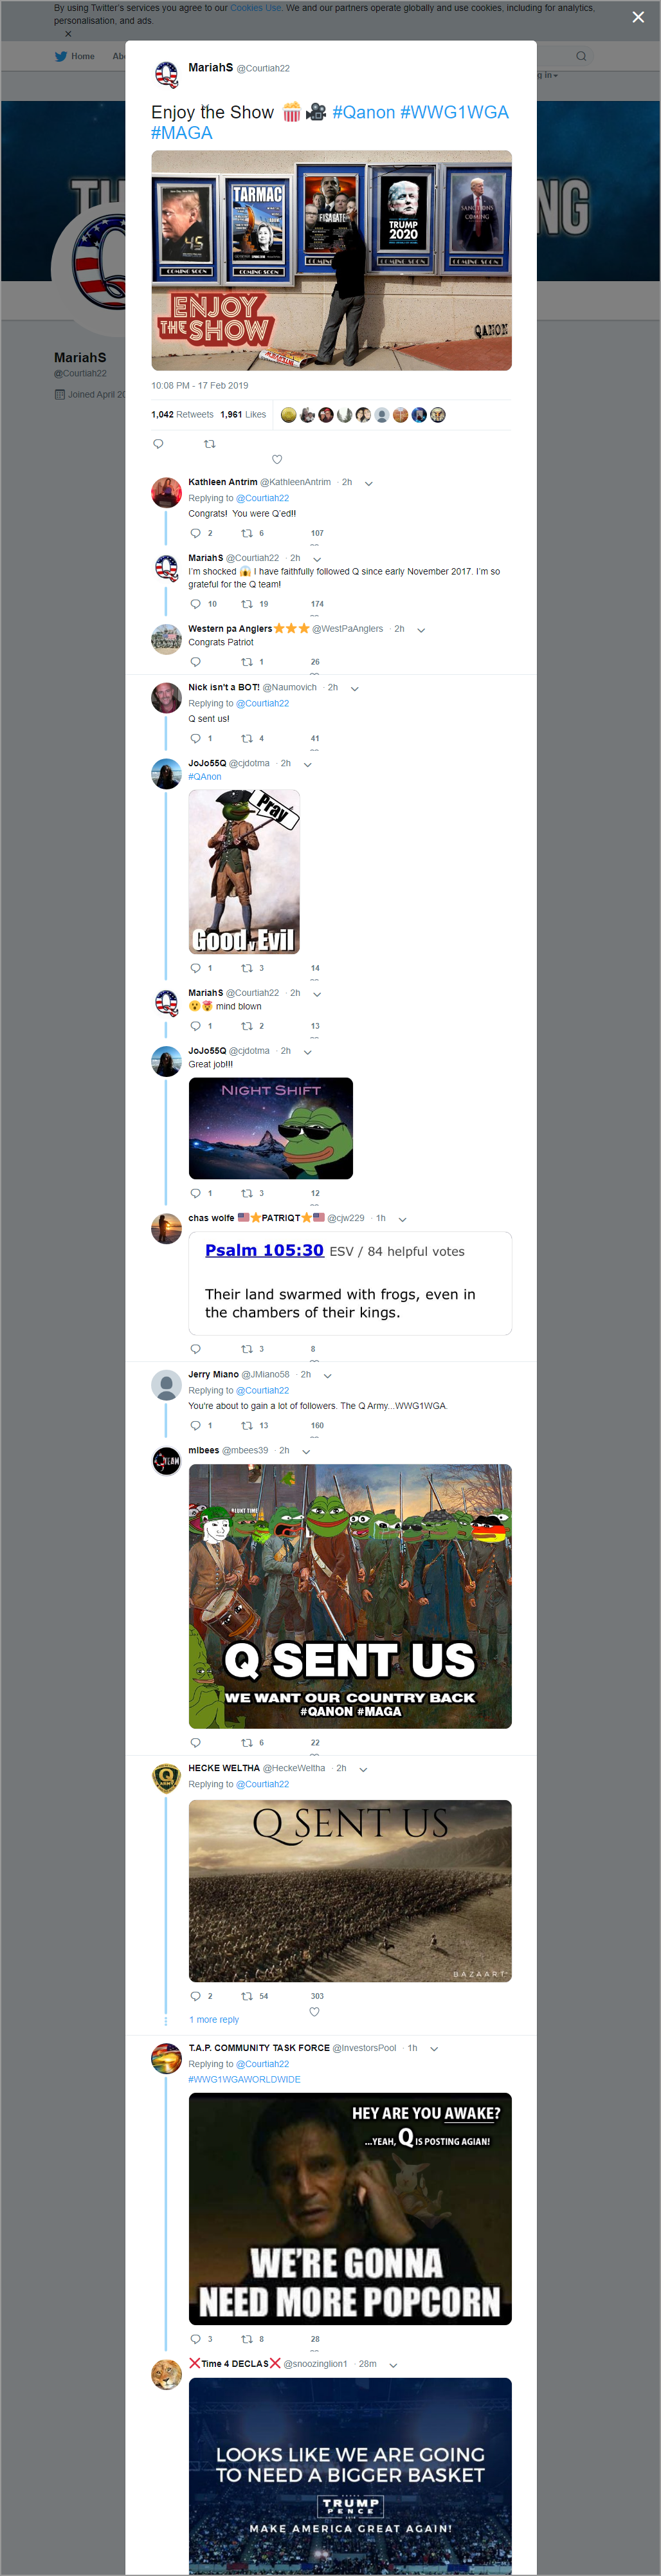Open dropdown chevron on Nick isn't a BOT! reply
This screenshot has width=661, height=2576.
(354, 688)
